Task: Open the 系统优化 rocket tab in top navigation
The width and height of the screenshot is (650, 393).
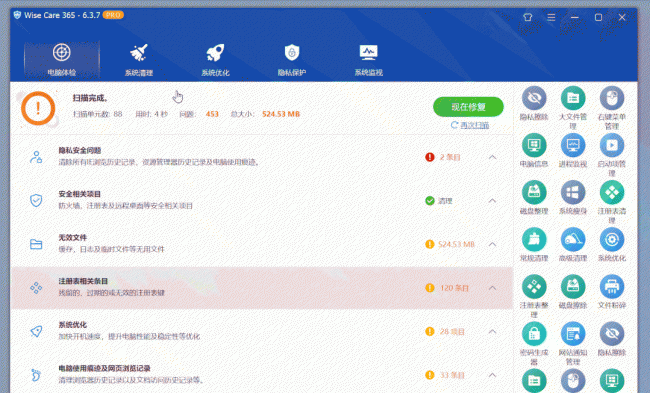Action: click(215, 60)
